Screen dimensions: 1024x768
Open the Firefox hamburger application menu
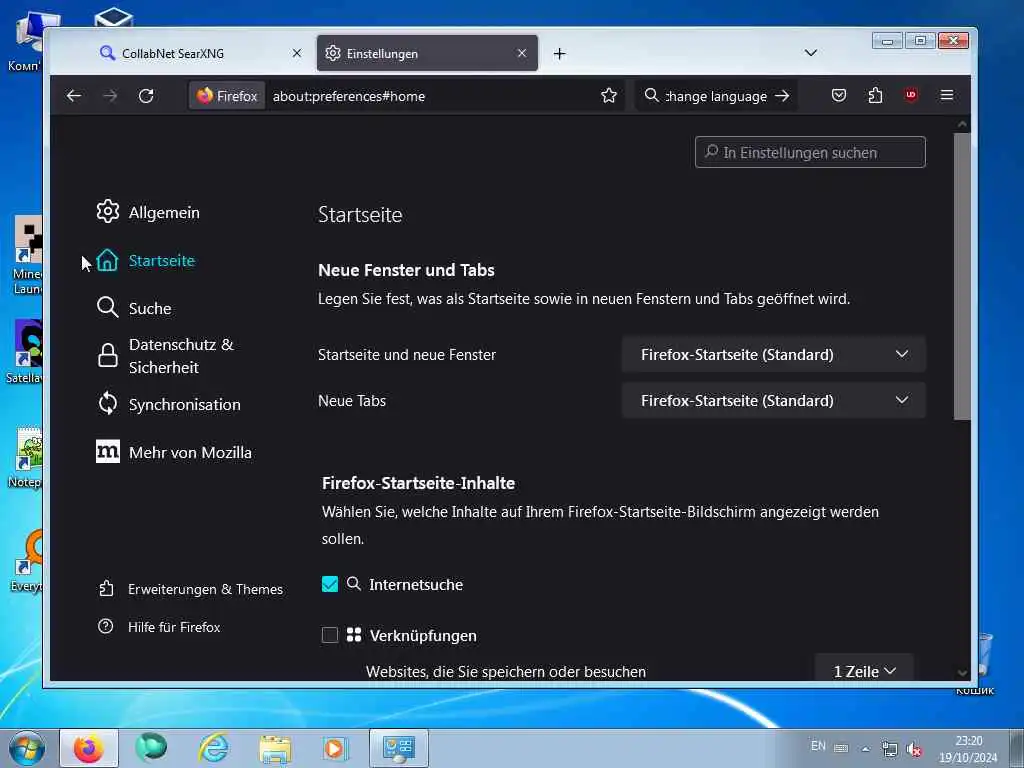[946, 95]
